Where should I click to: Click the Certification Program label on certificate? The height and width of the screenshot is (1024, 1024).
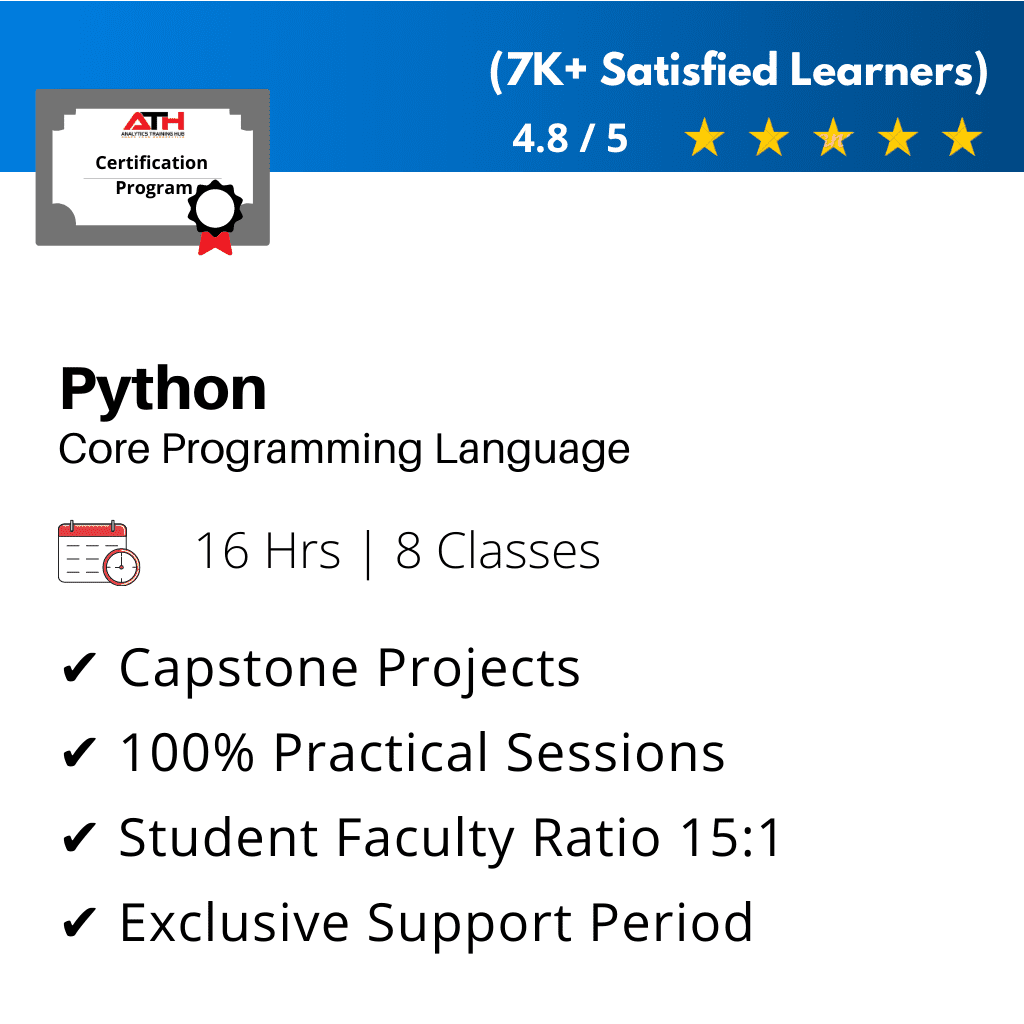152,175
